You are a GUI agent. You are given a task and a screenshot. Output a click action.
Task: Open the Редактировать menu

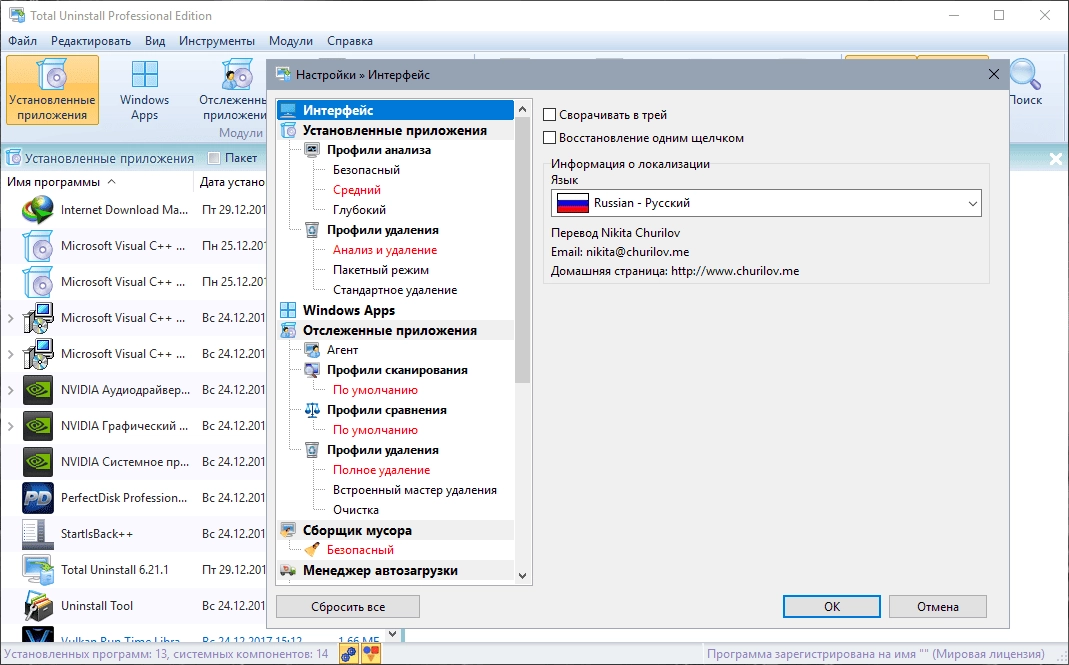click(x=91, y=41)
